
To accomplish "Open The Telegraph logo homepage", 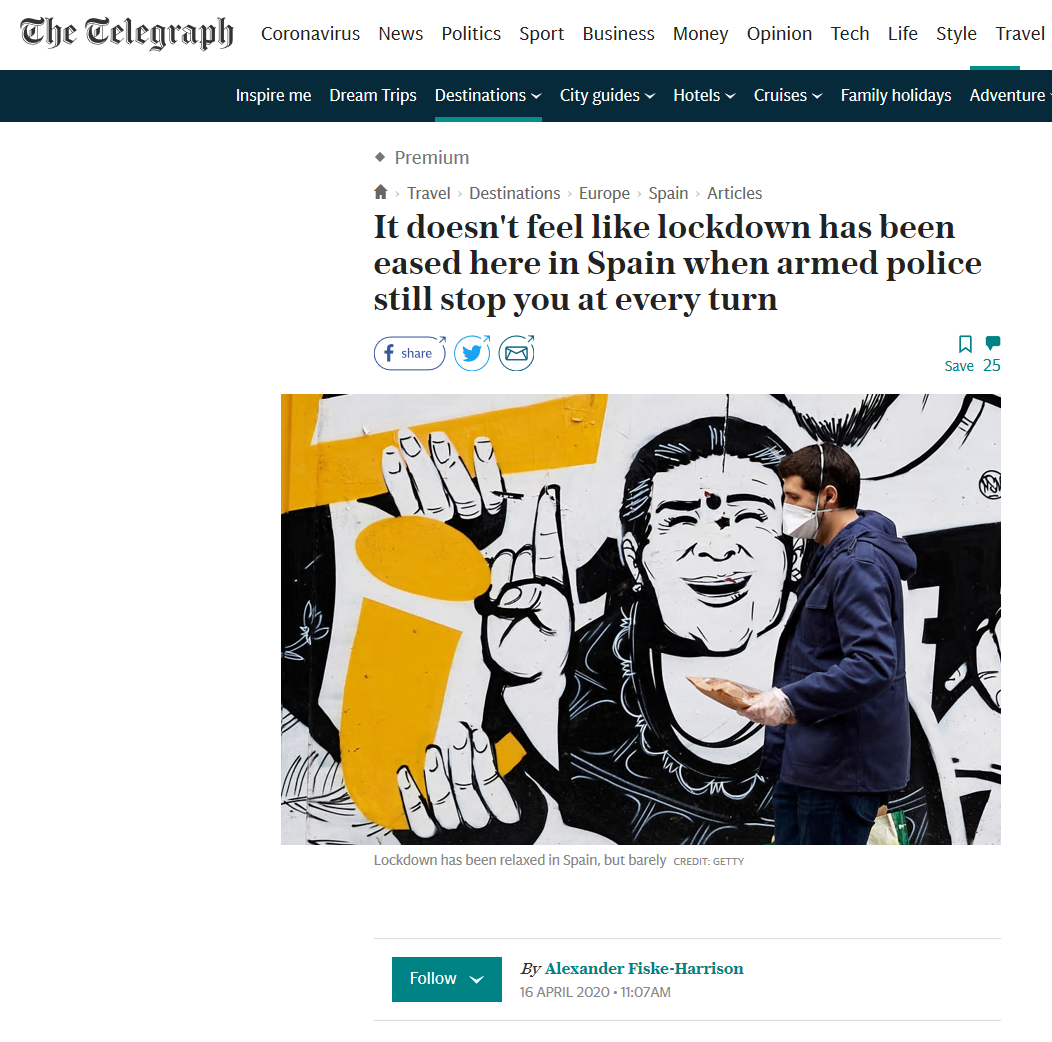I will pos(127,34).
